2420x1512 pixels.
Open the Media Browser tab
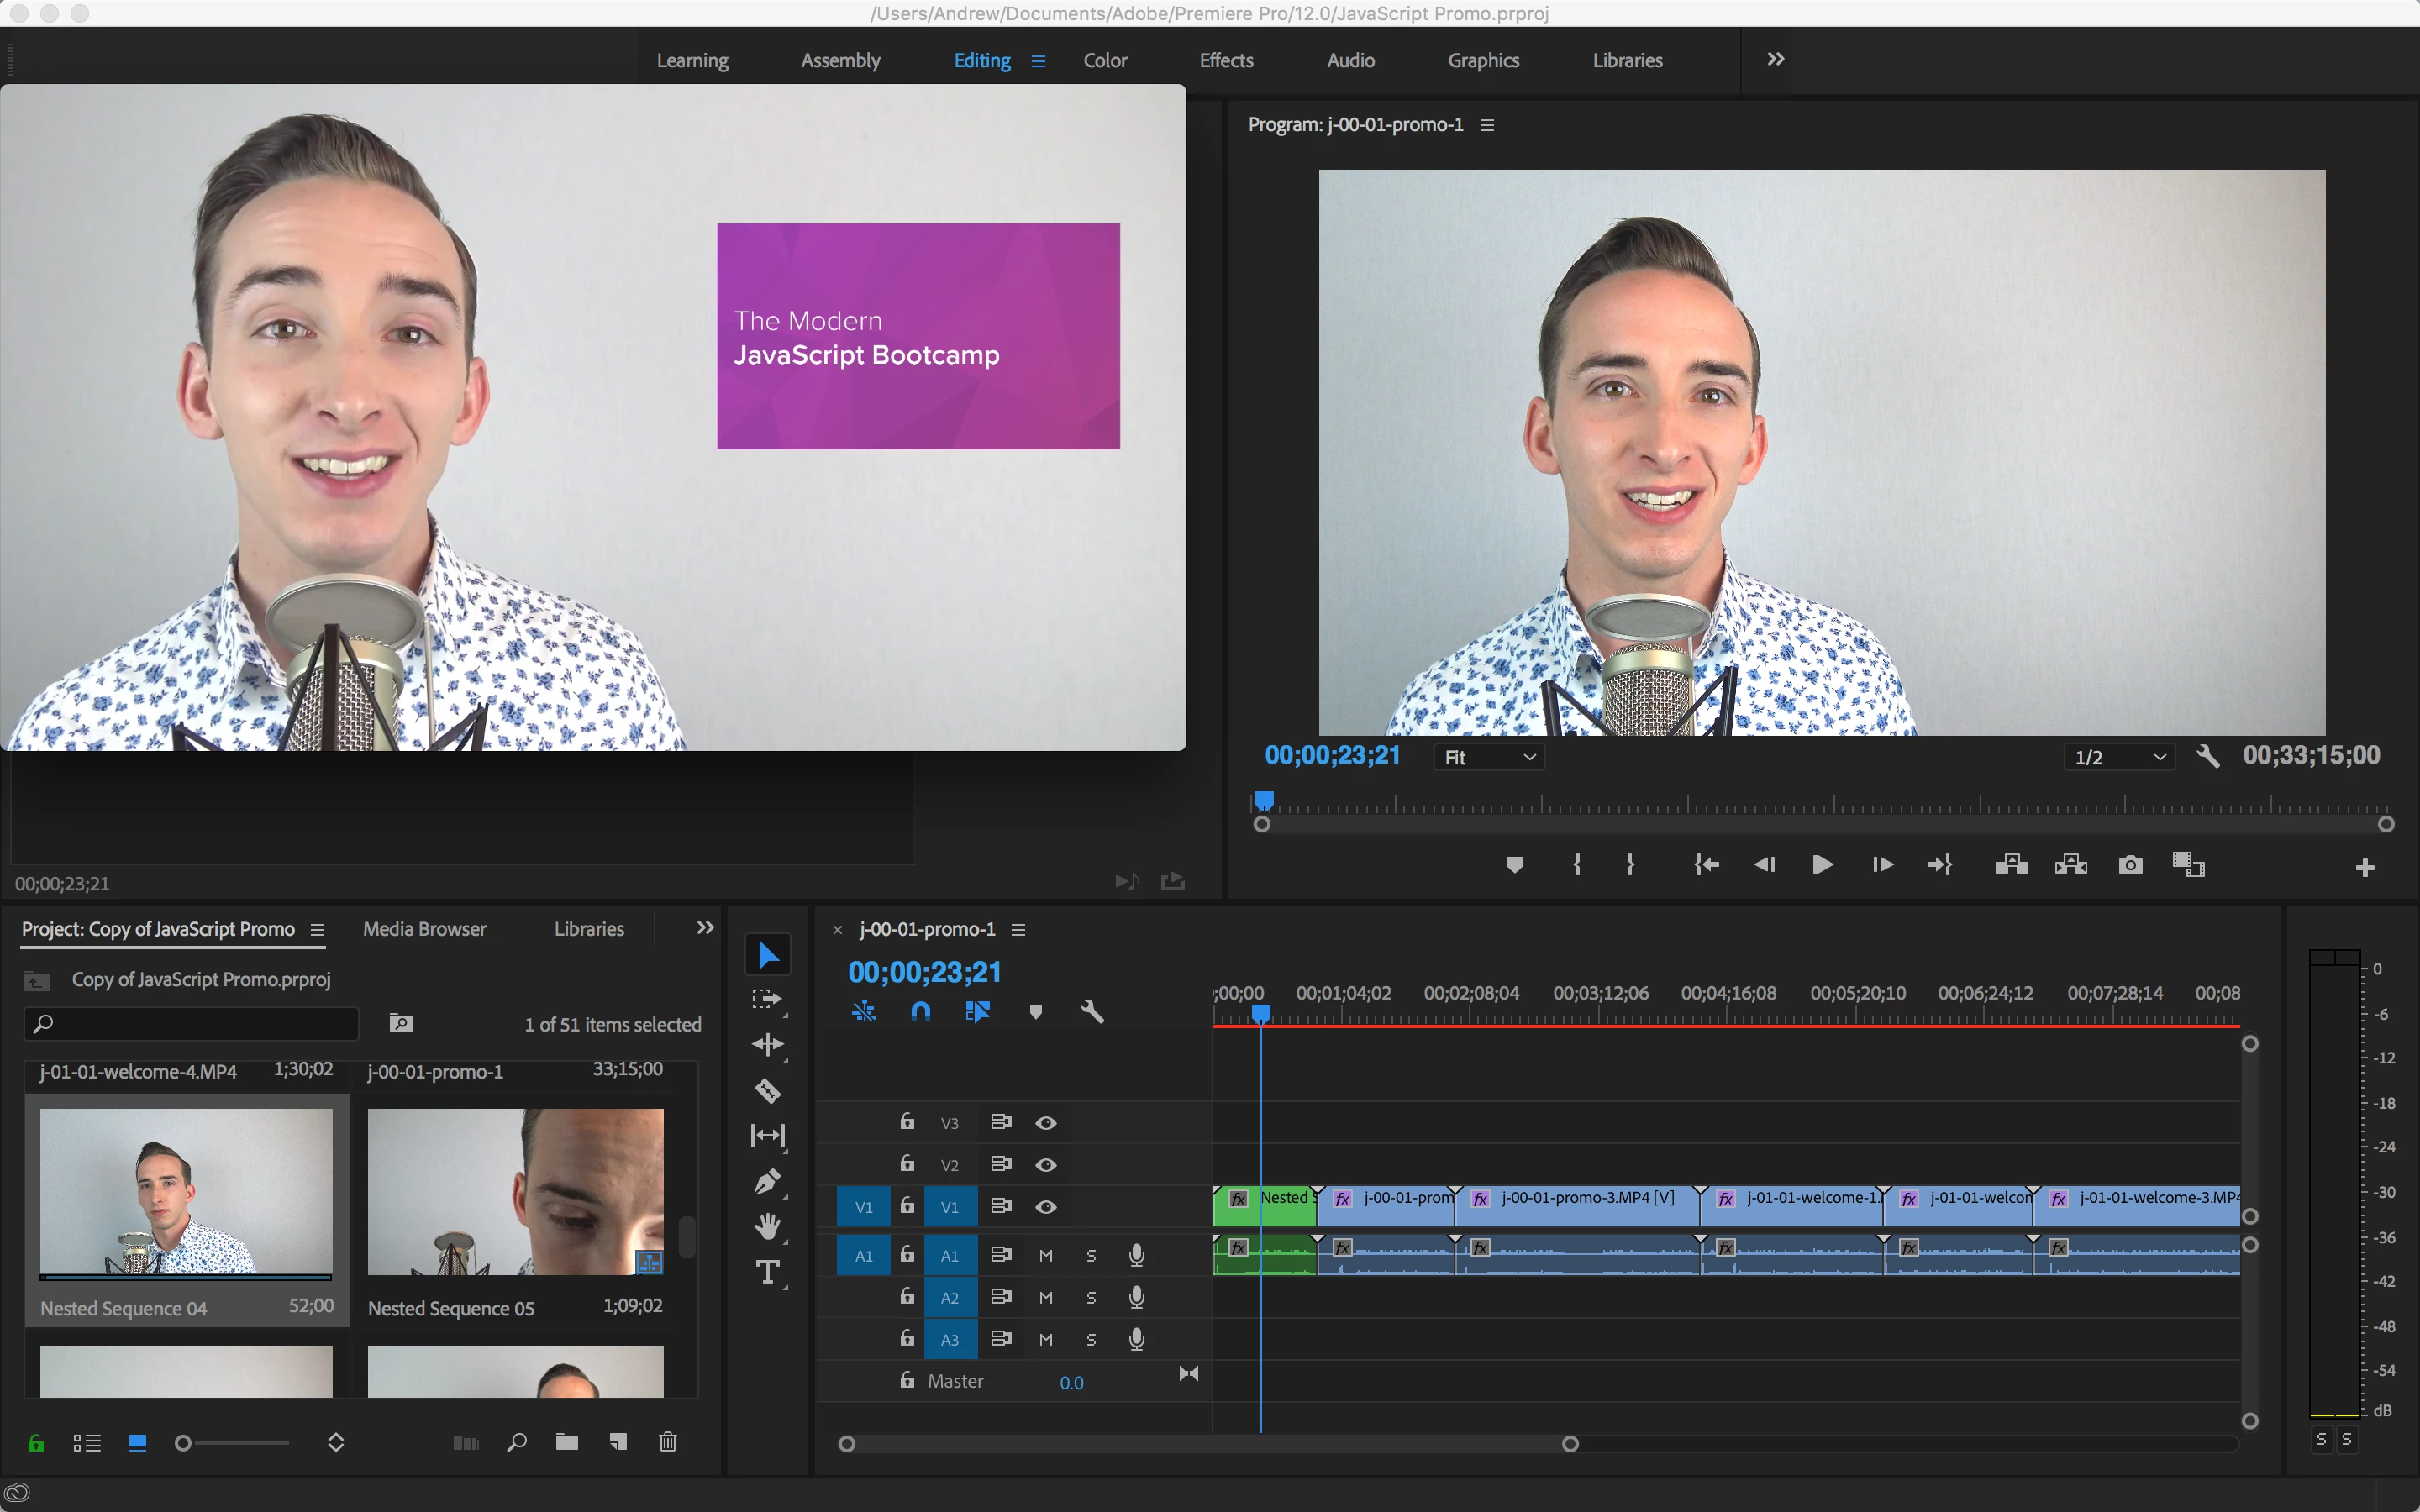tap(424, 929)
